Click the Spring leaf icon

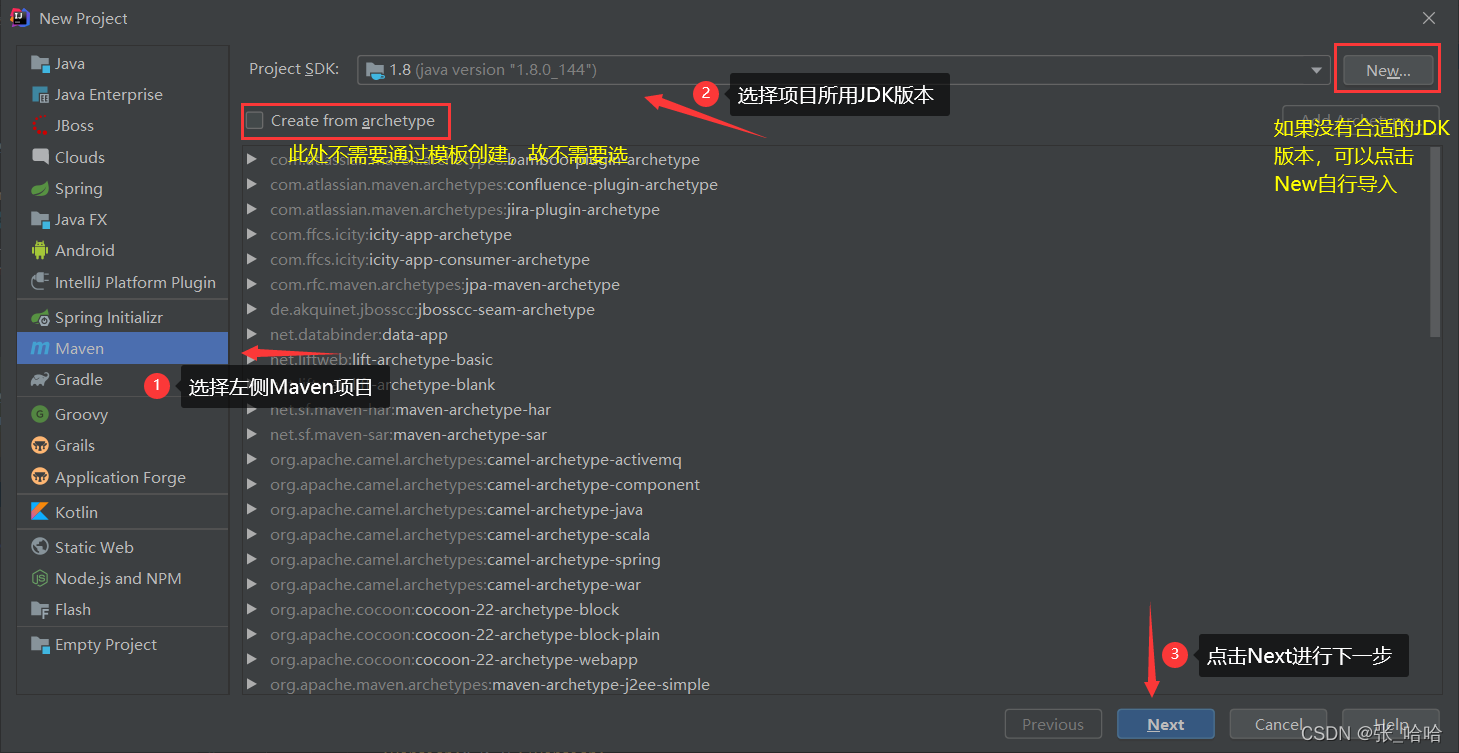coord(40,189)
